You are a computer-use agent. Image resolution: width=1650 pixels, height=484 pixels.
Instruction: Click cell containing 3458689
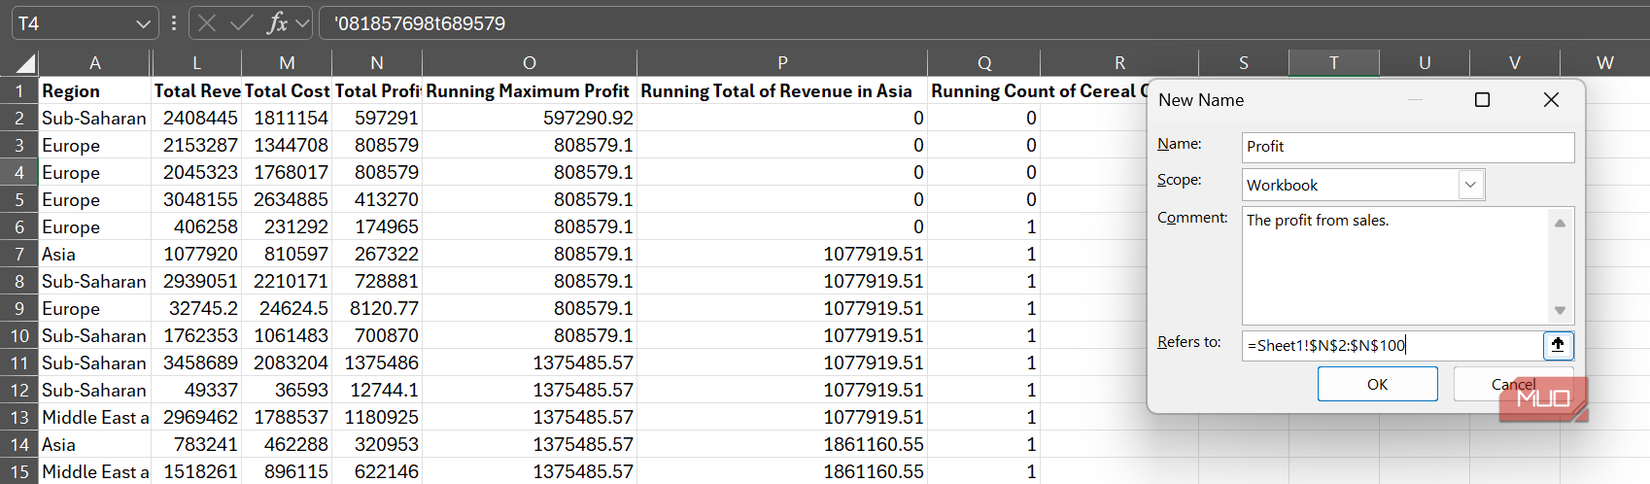(x=197, y=363)
